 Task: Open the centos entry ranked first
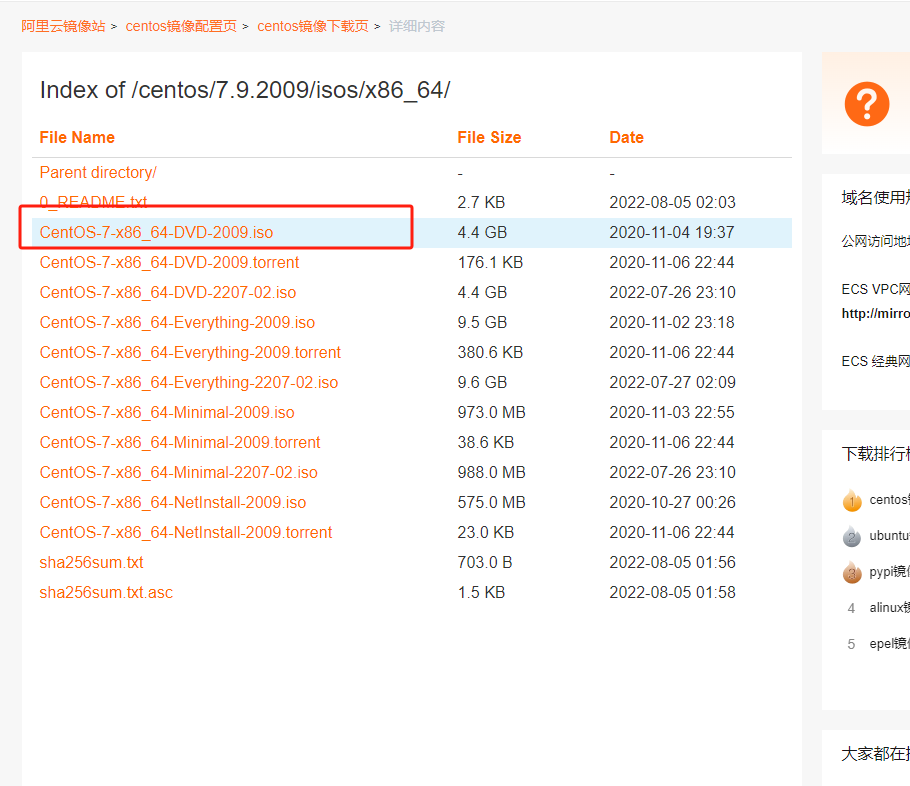tap(889, 500)
